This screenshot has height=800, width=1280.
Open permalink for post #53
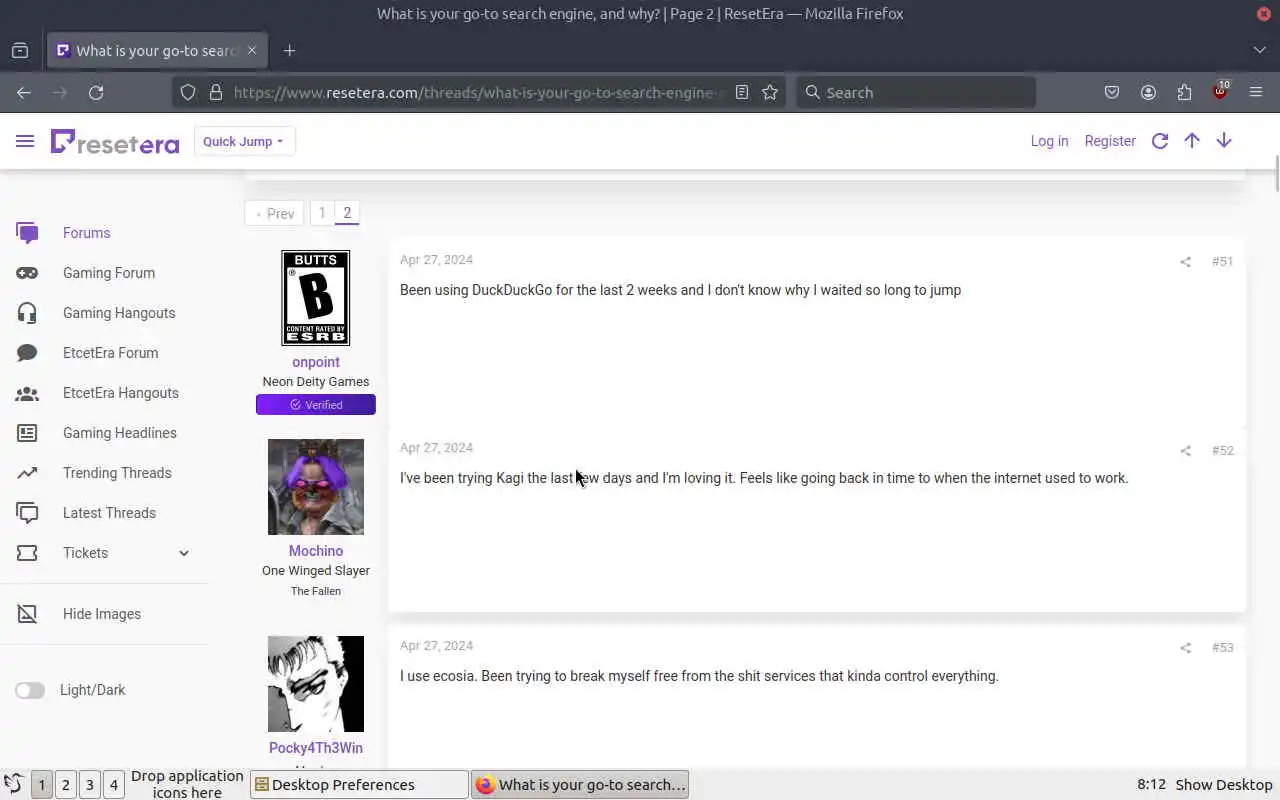[1222, 648]
